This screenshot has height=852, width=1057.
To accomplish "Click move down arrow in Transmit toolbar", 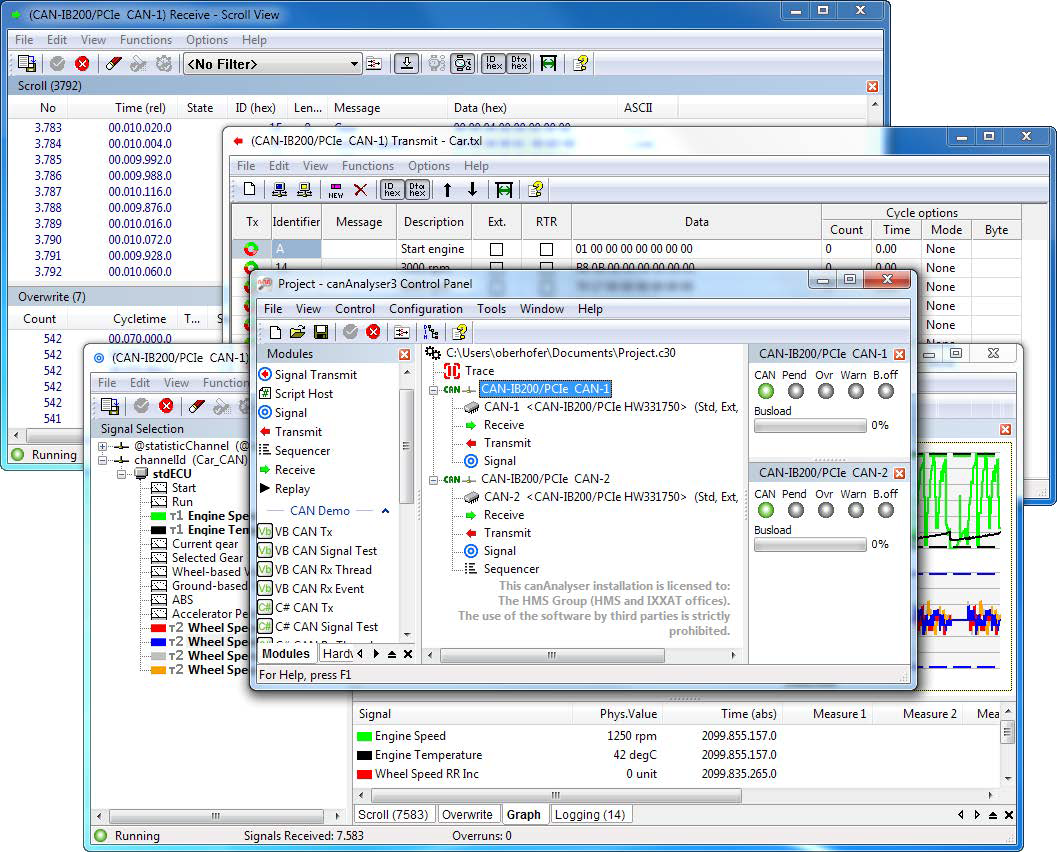I will pyautogui.click(x=473, y=190).
